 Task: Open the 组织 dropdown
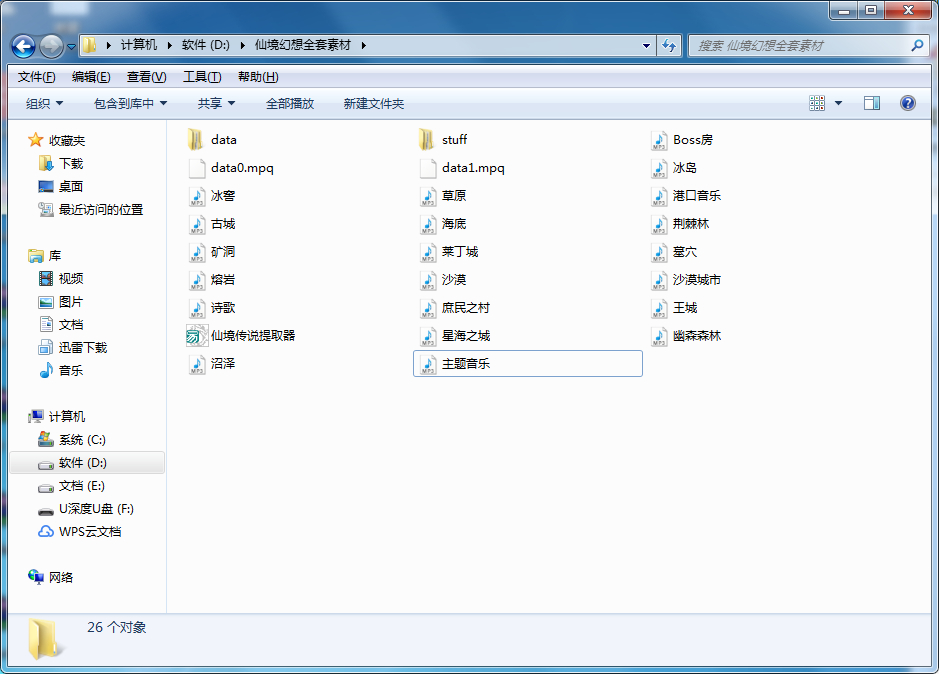tap(44, 104)
